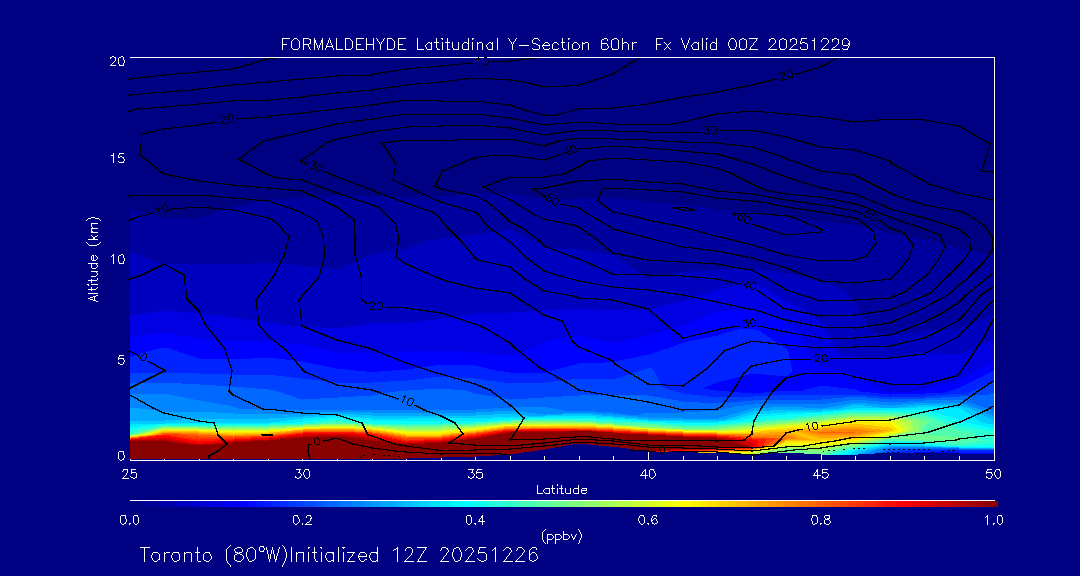Click the 0.0 label on the colorbar
The height and width of the screenshot is (576, 1080).
pyautogui.click(x=129, y=520)
